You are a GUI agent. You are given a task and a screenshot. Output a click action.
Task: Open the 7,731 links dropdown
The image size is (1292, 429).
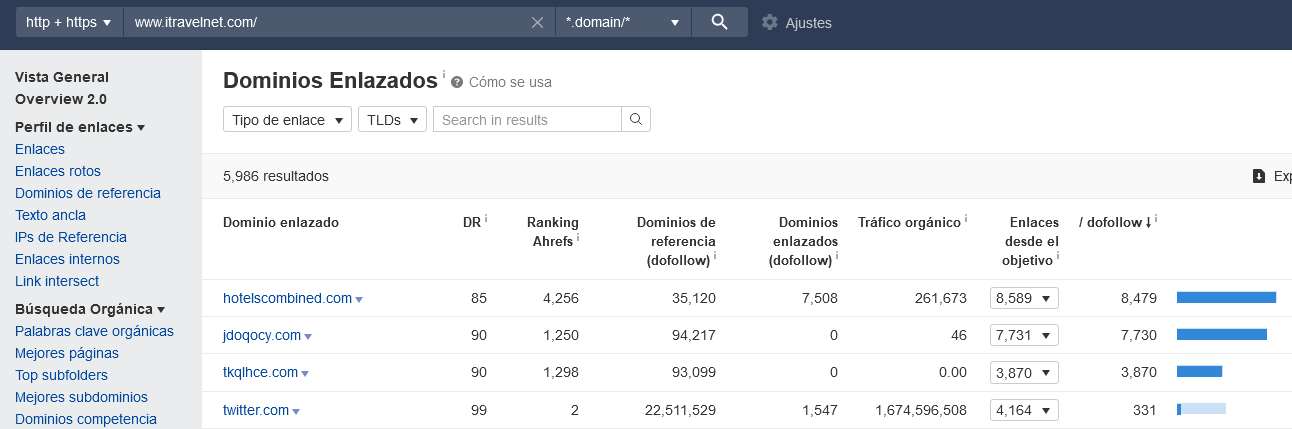pos(1024,335)
